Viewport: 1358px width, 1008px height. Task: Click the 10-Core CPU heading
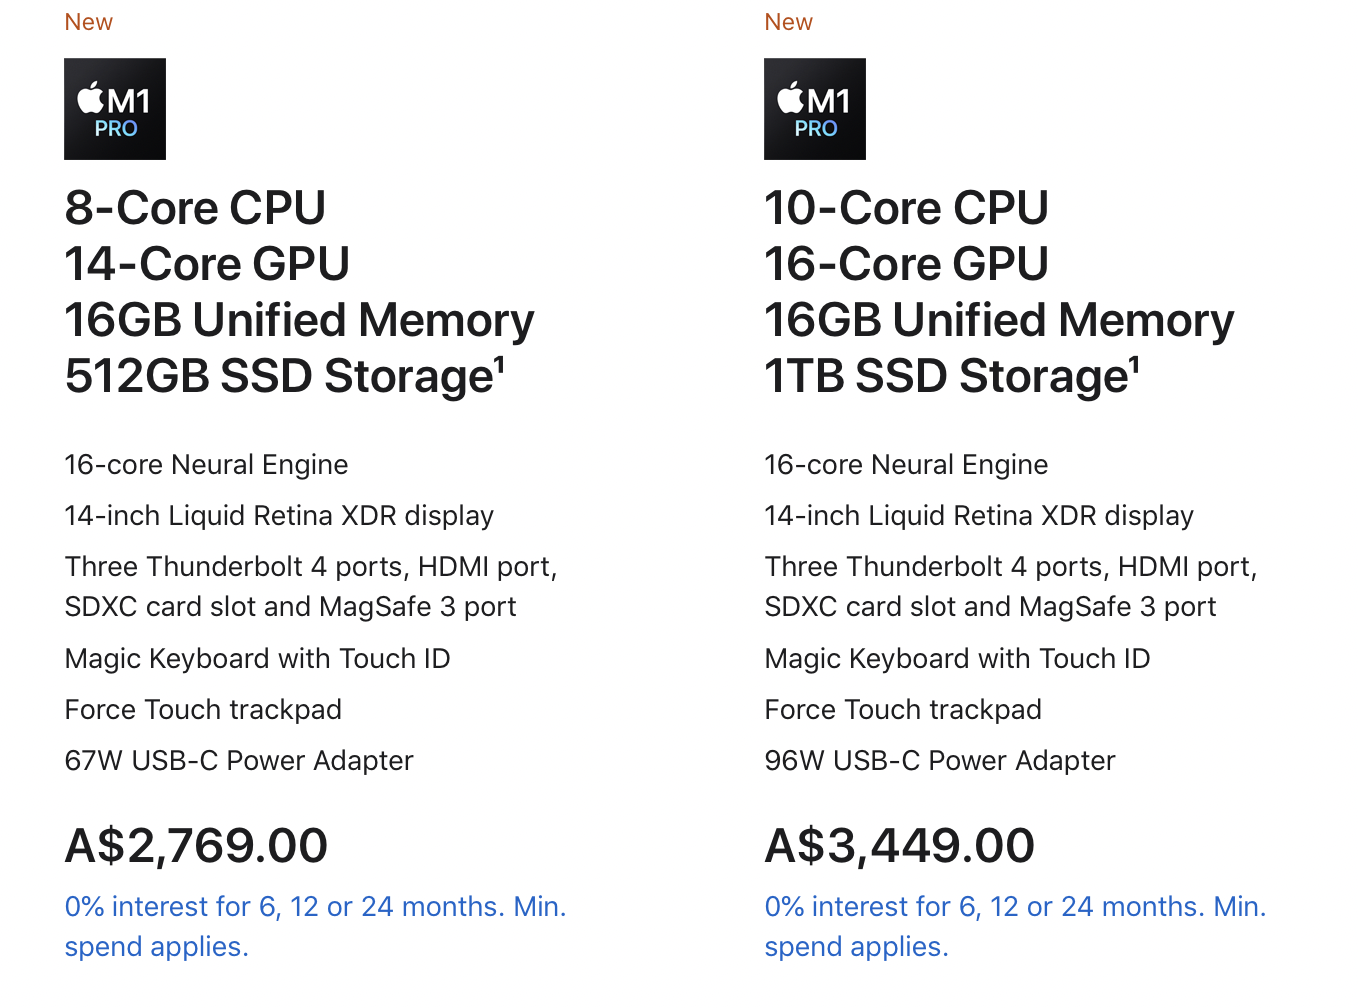(x=906, y=208)
